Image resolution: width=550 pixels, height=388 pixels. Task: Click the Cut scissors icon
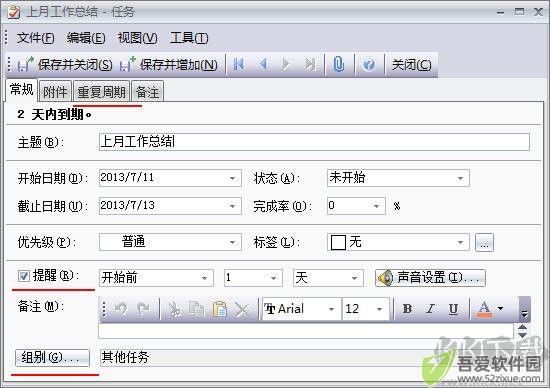[175, 309]
